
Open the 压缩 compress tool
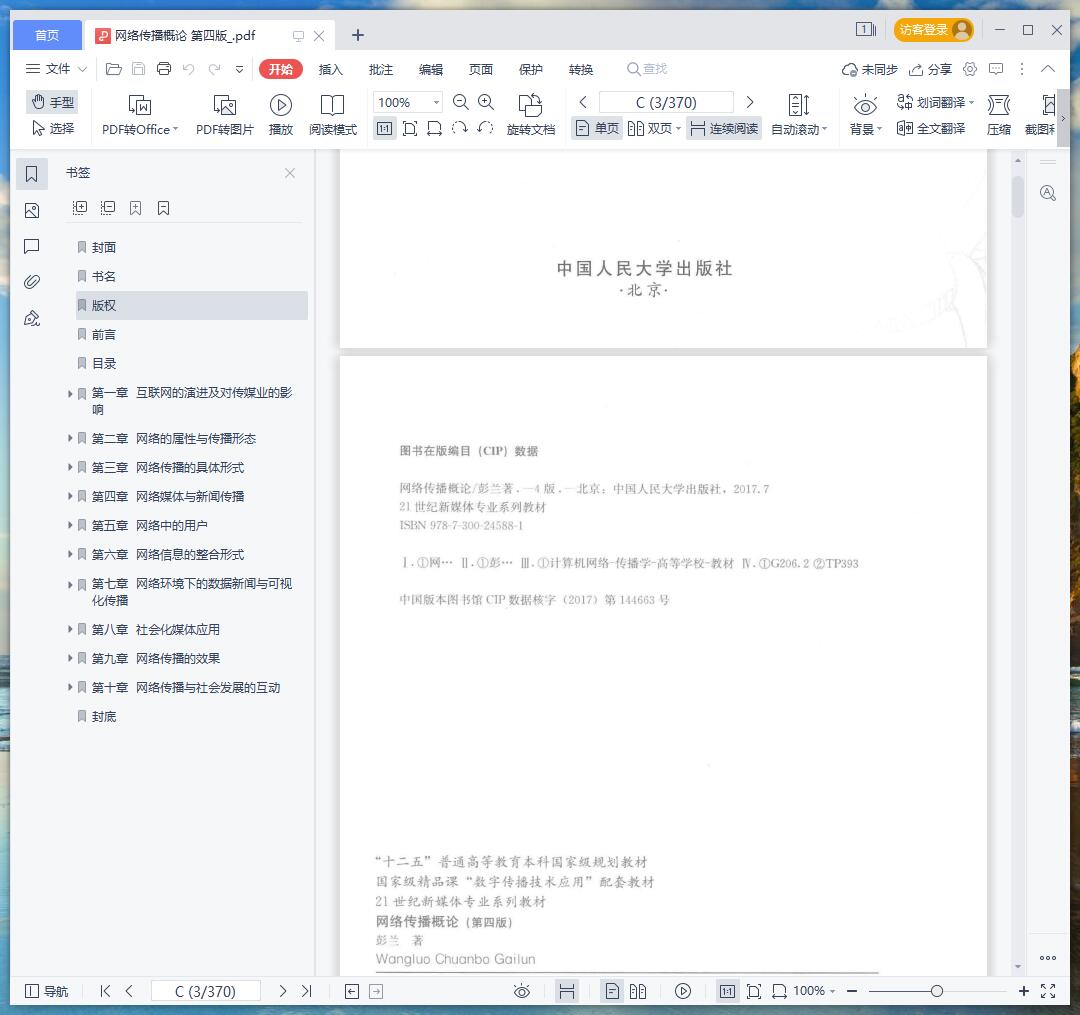[999, 114]
